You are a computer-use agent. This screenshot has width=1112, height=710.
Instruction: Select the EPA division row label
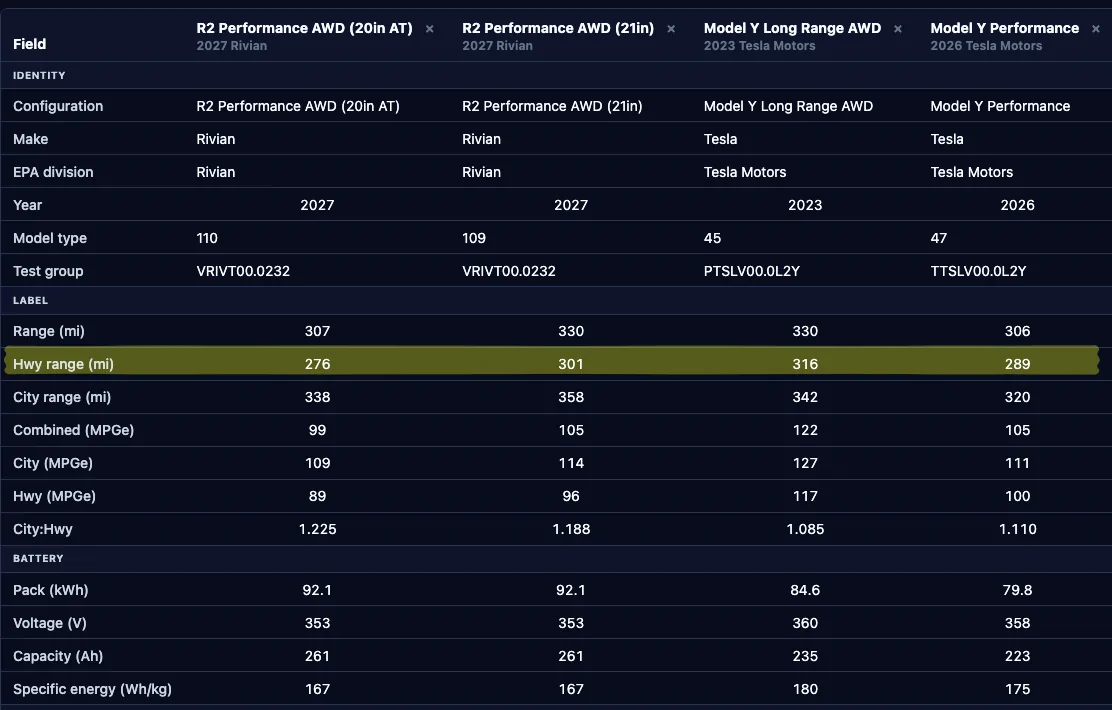pyautogui.click(x=53, y=172)
